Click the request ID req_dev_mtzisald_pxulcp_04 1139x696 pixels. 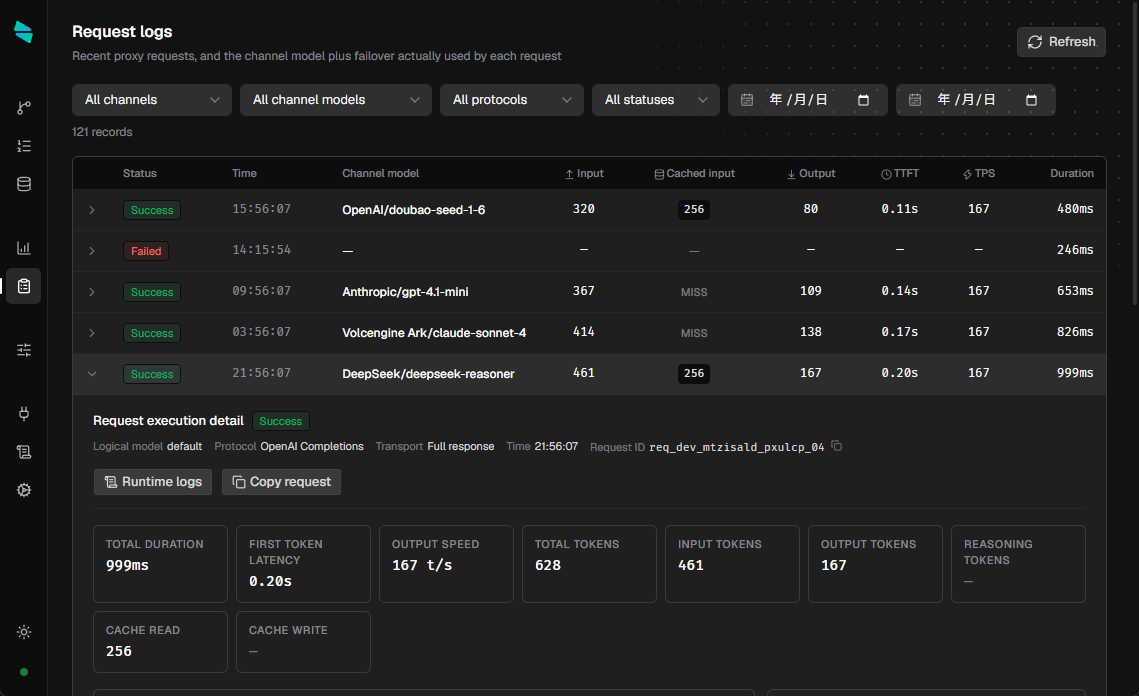click(x=737, y=447)
